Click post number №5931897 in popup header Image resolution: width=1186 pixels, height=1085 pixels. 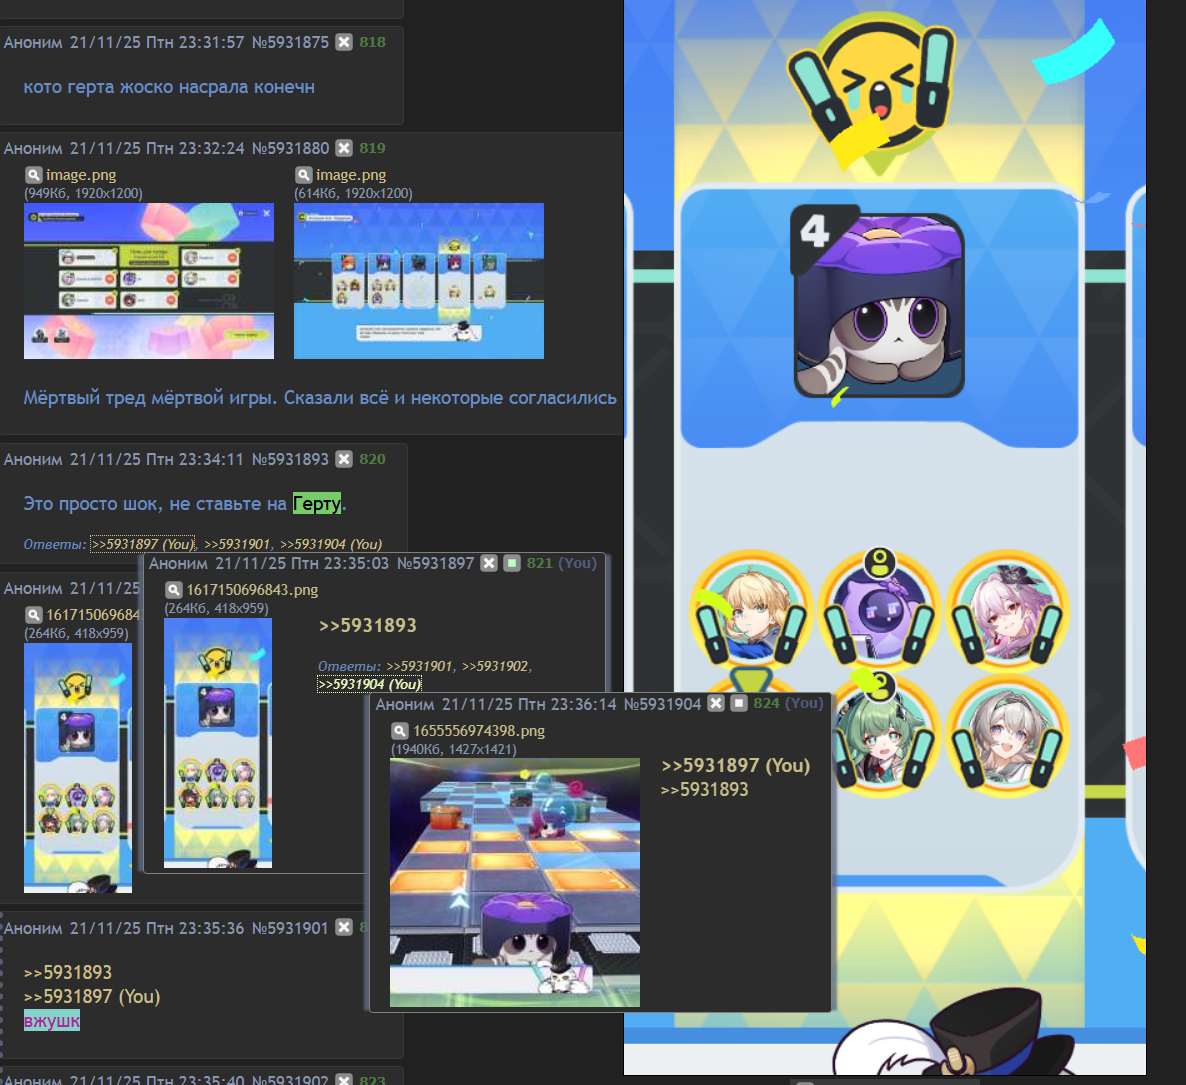[436, 564]
